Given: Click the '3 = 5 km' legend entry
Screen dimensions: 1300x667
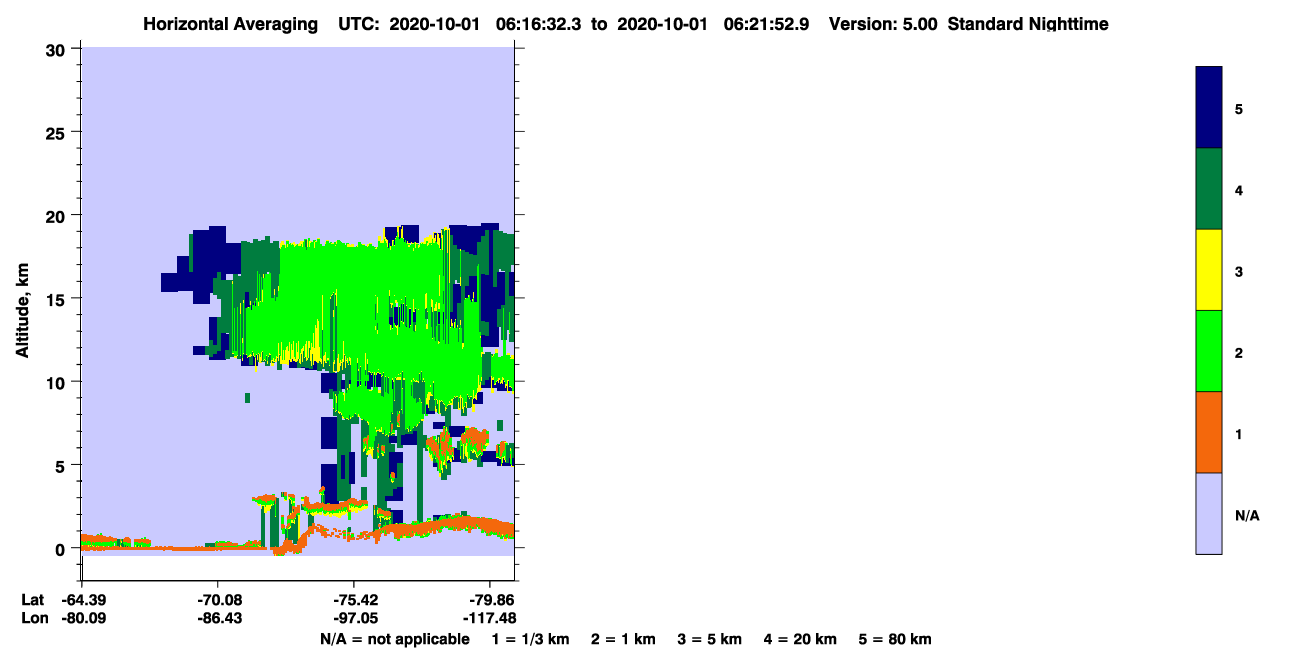Looking at the screenshot, I should tap(710, 639).
